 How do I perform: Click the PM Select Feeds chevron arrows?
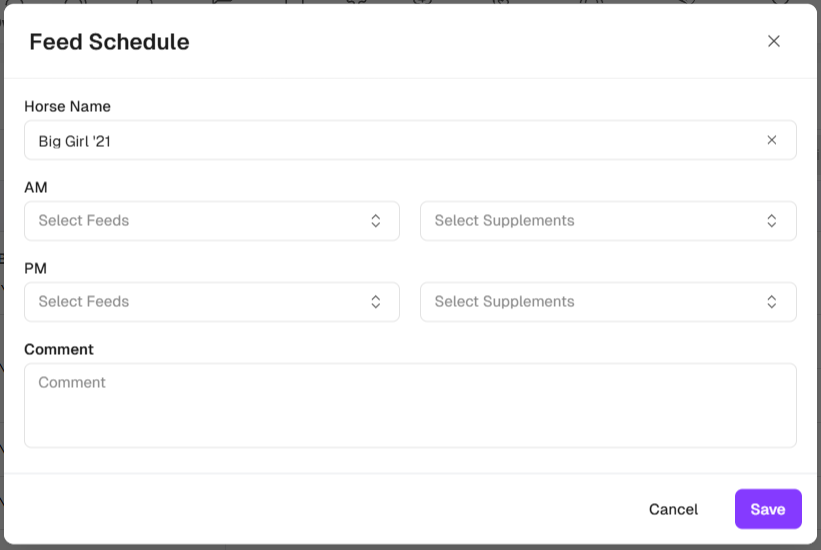click(x=375, y=302)
